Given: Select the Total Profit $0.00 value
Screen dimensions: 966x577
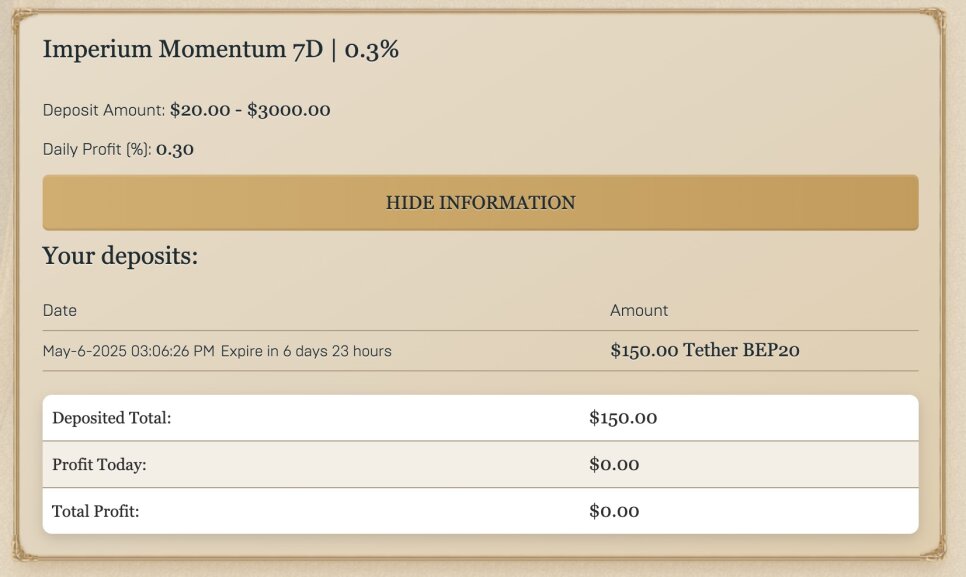Looking at the screenshot, I should point(614,511).
